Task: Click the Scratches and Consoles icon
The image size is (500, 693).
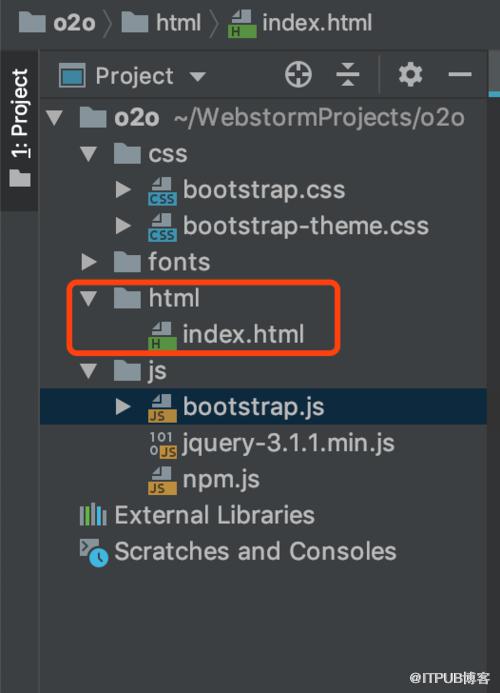Action: pos(94,552)
